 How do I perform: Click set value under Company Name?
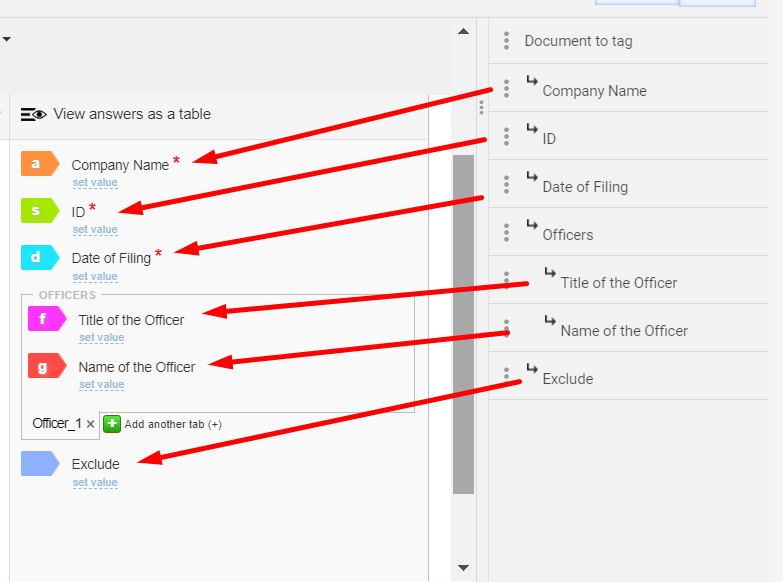coord(95,182)
